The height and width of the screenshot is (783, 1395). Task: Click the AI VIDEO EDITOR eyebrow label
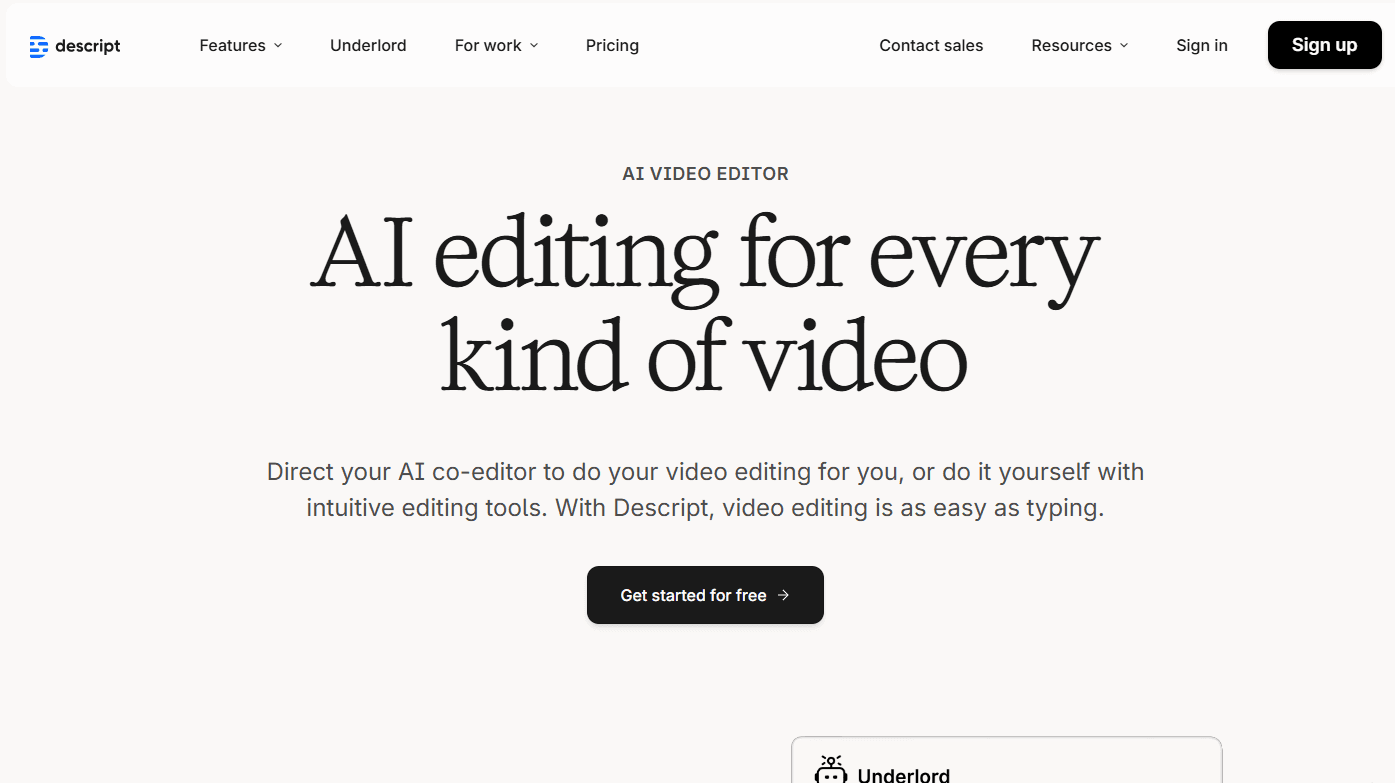[x=705, y=173]
